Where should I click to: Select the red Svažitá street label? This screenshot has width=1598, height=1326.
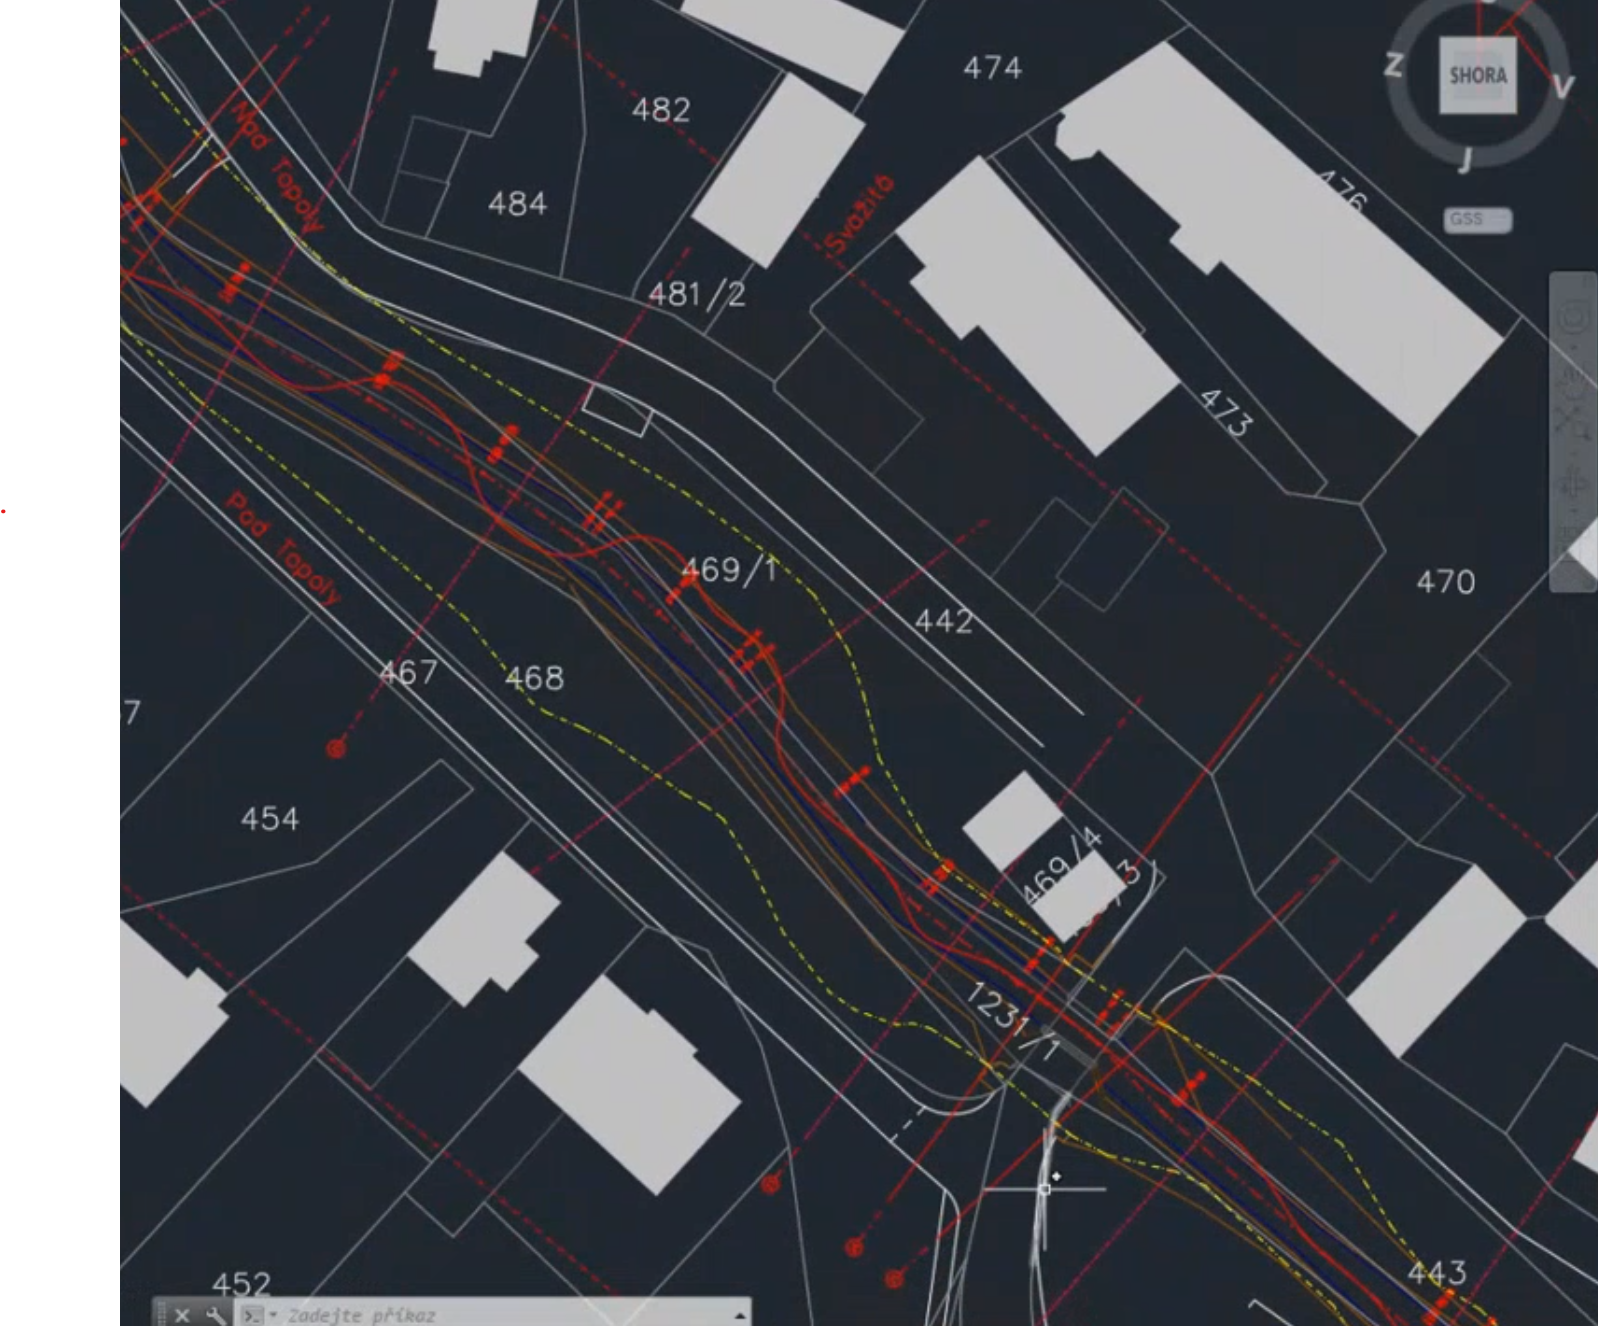pyautogui.click(x=859, y=215)
